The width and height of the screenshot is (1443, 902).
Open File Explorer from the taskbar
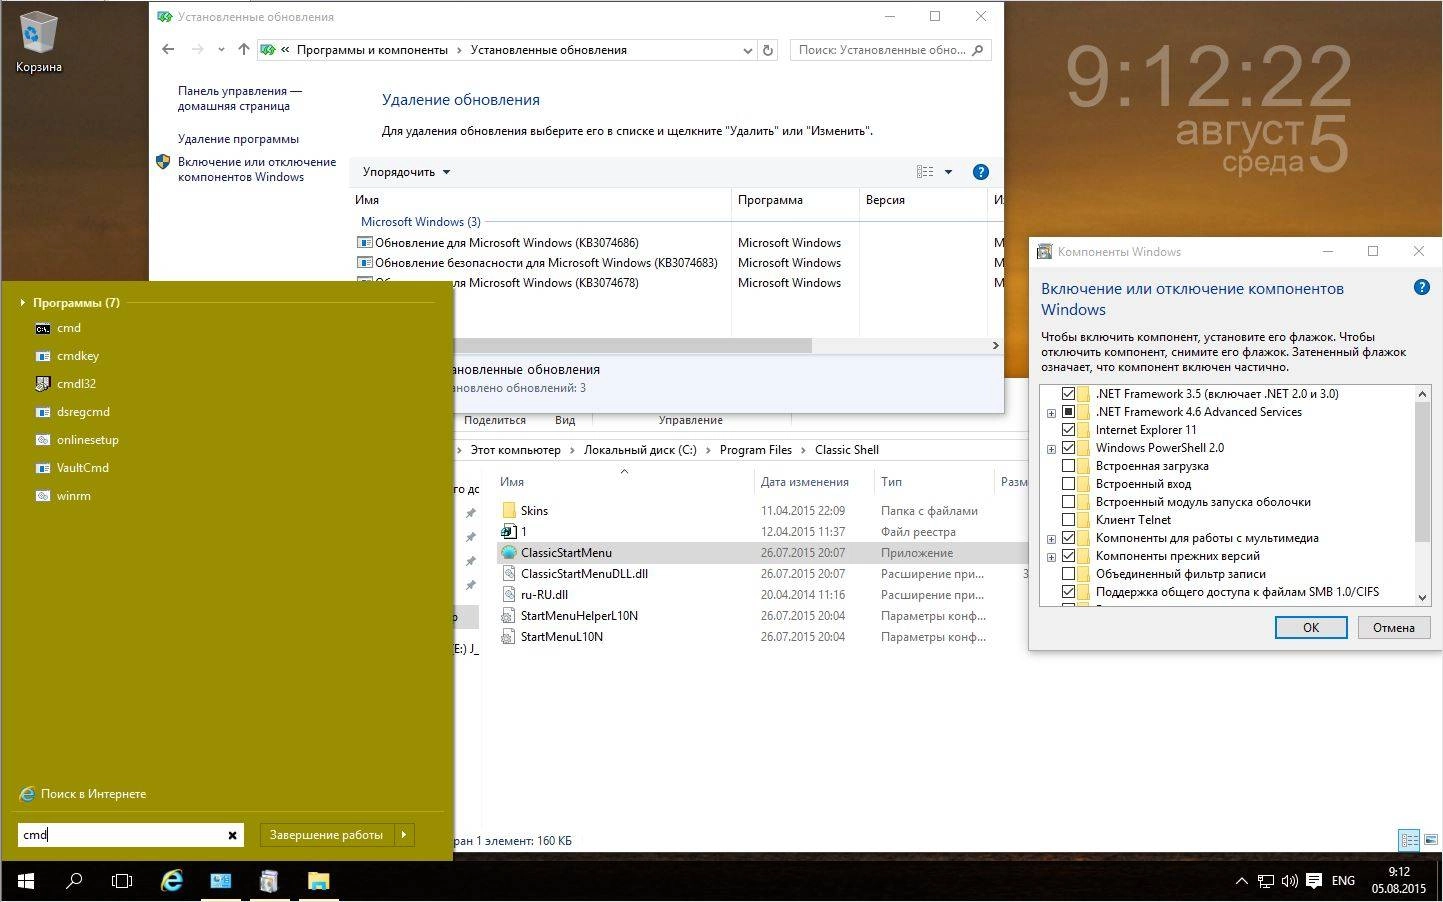click(318, 881)
